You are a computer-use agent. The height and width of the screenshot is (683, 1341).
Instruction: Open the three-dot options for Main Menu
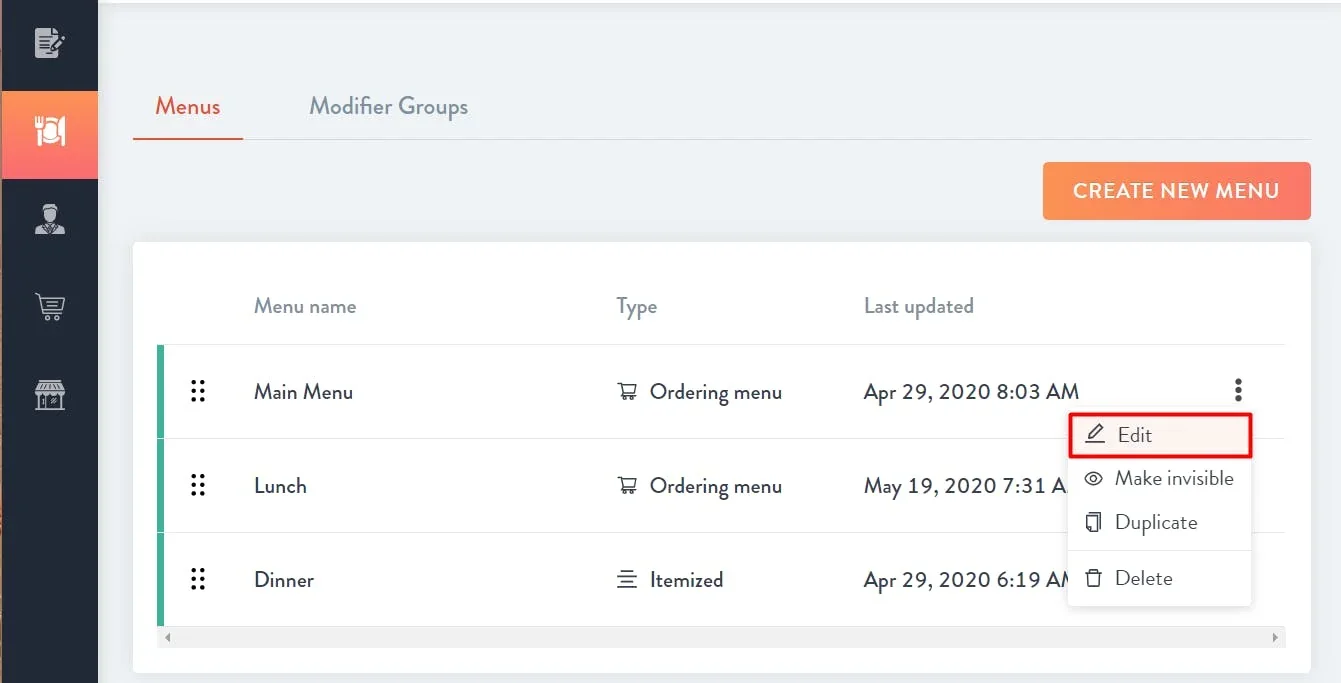coord(1238,390)
